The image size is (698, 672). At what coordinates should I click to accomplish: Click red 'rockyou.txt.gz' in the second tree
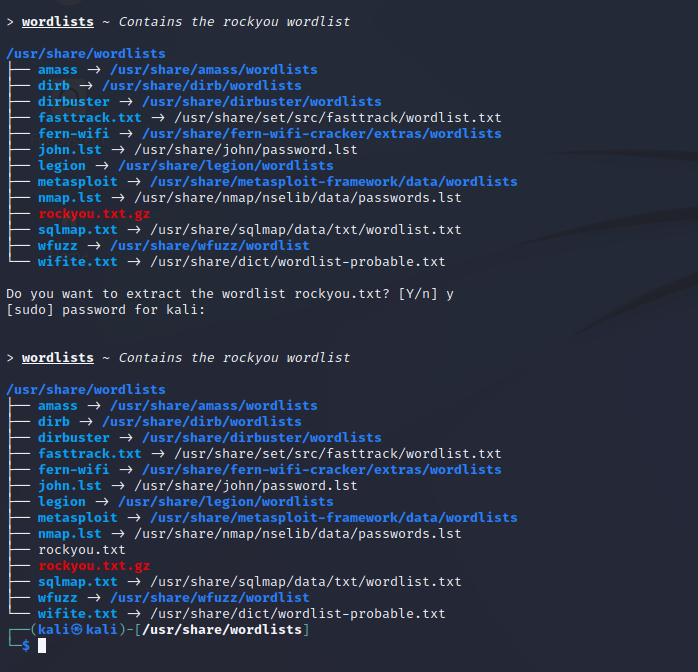[94, 566]
